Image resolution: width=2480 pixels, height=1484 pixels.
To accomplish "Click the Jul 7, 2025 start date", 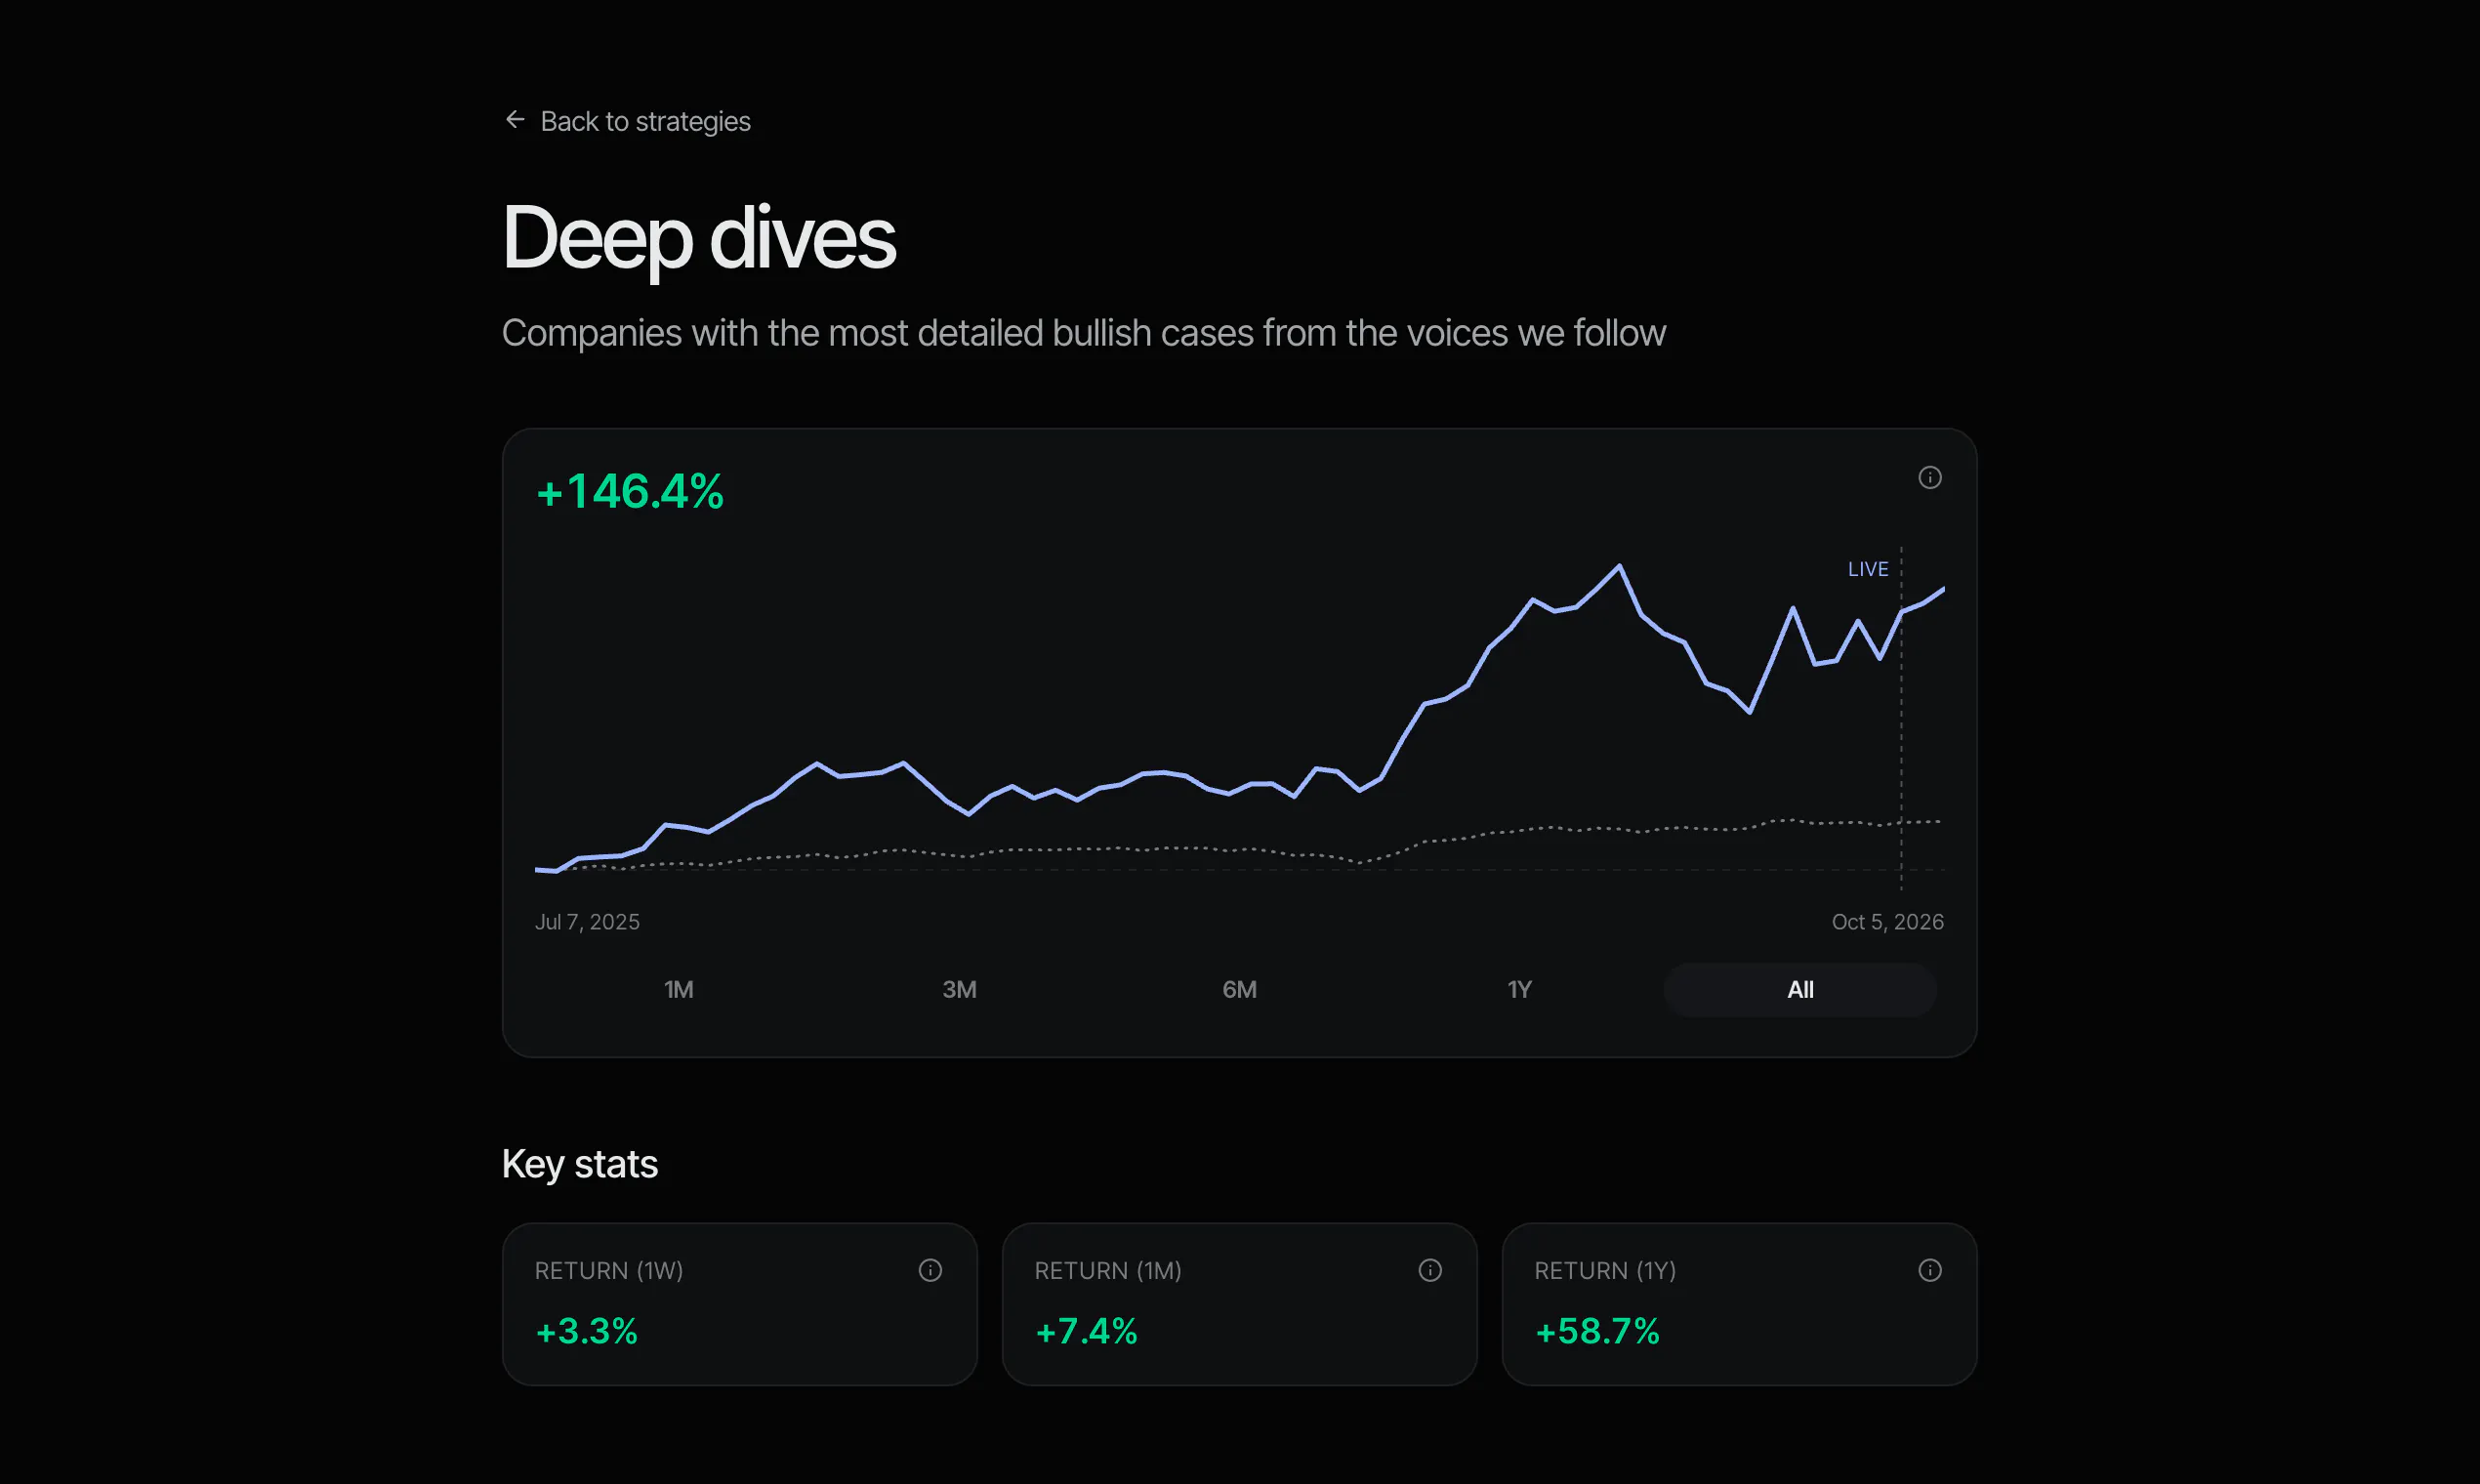I will click(587, 922).
